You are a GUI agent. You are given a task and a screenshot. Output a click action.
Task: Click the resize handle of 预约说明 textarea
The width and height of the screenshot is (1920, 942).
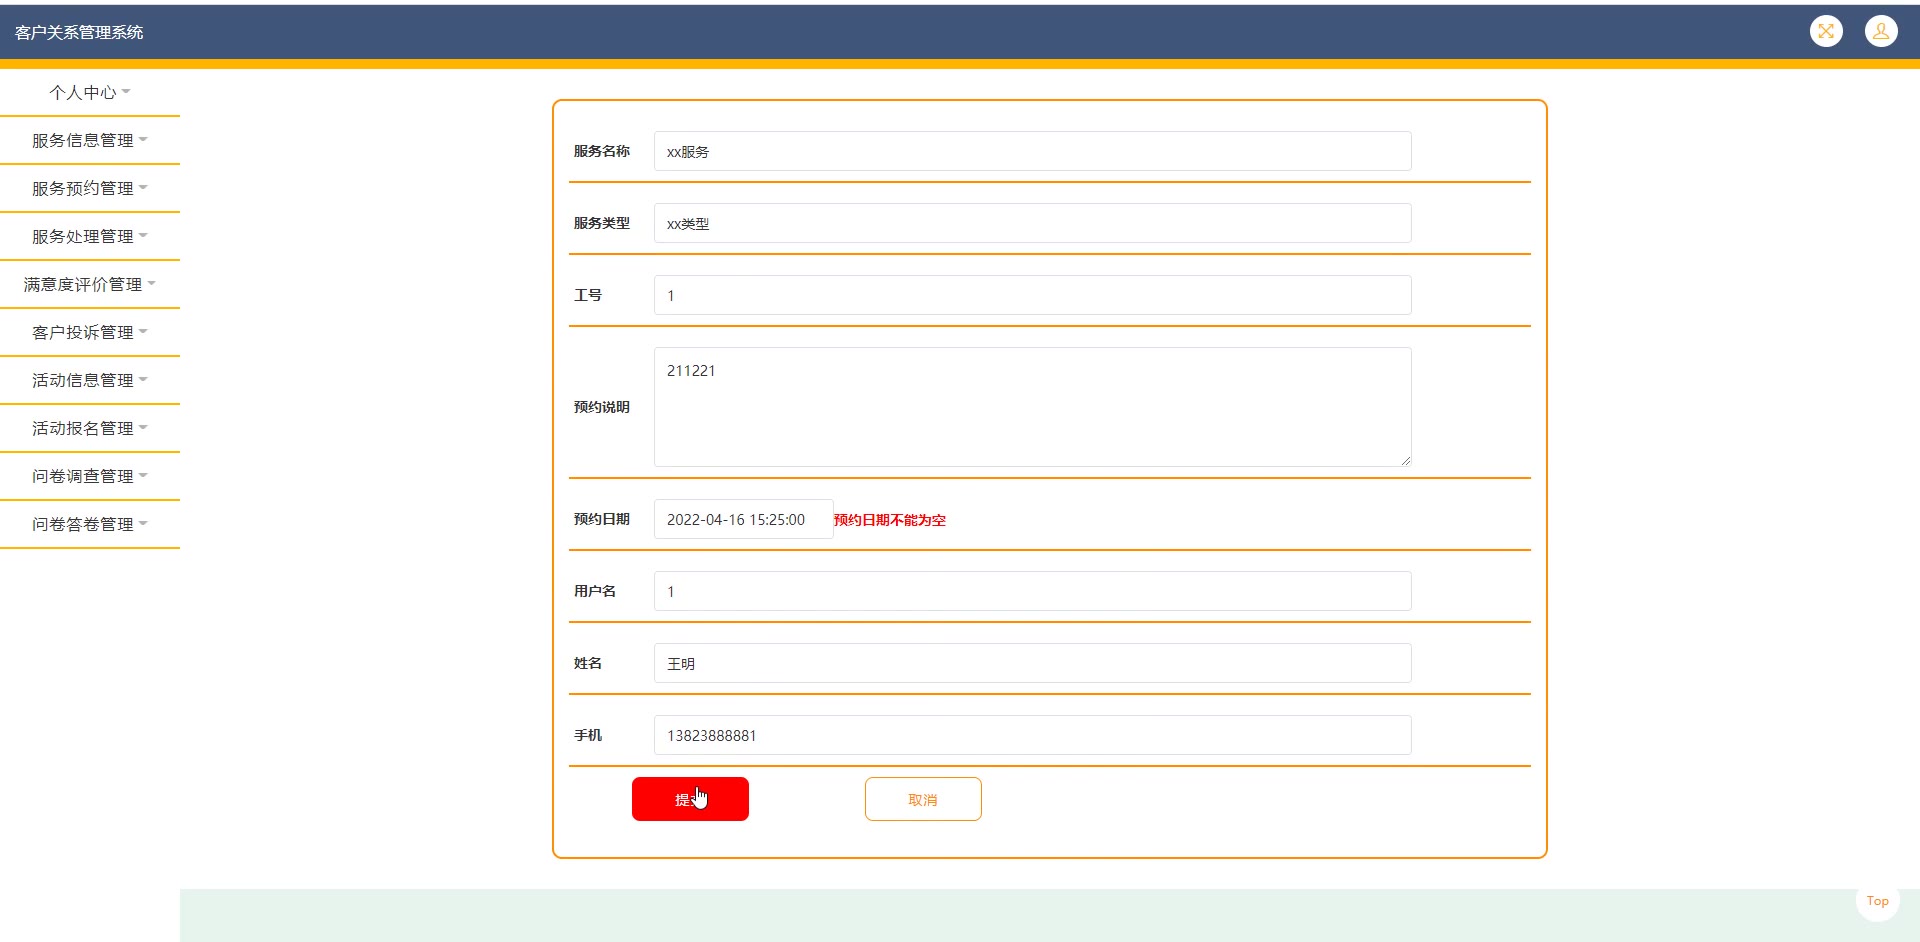tap(1405, 460)
